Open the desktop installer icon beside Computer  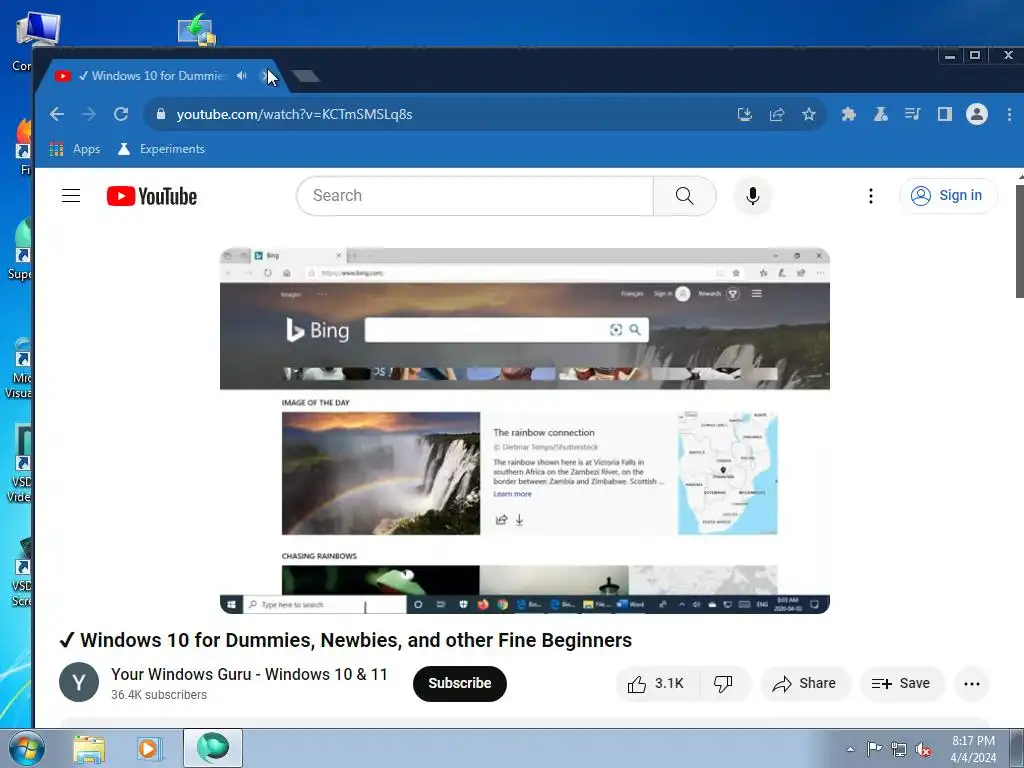tap(197, 29)
